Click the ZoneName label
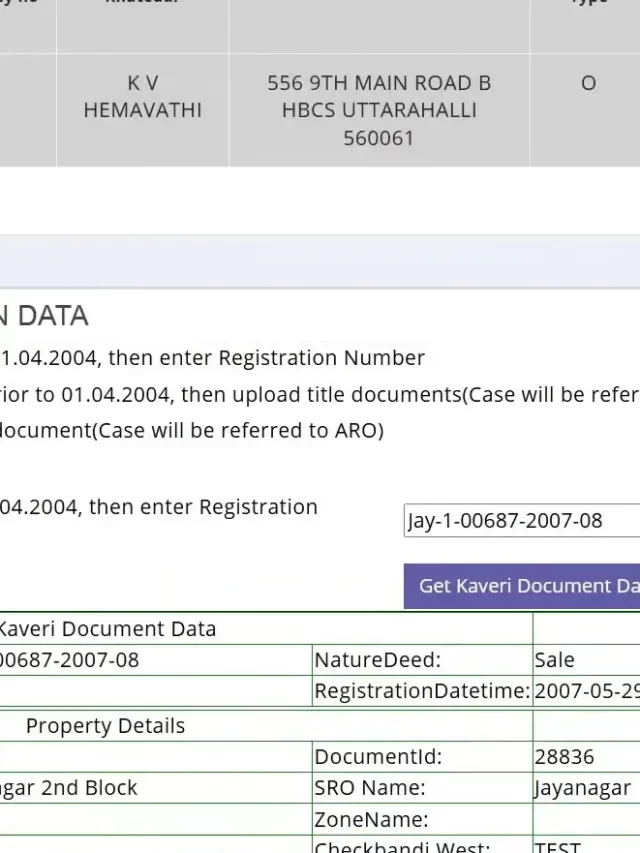This screenshot has height=853, width=640. (371, 819)
